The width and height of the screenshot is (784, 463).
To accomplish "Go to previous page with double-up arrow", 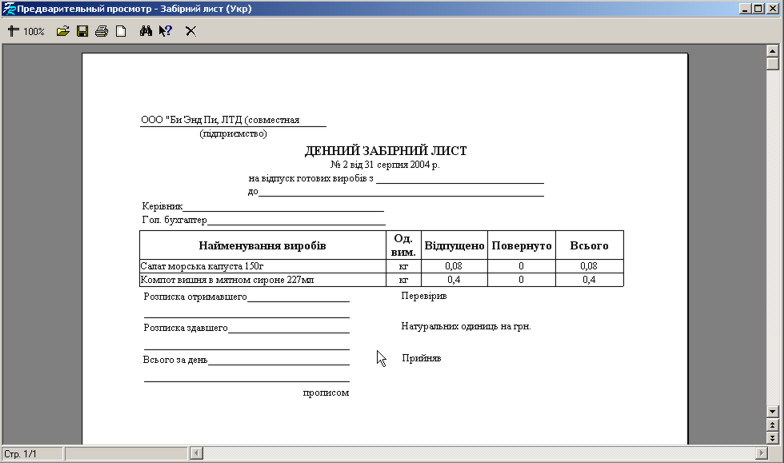I will pyautogui.click(x=773, y=425).
